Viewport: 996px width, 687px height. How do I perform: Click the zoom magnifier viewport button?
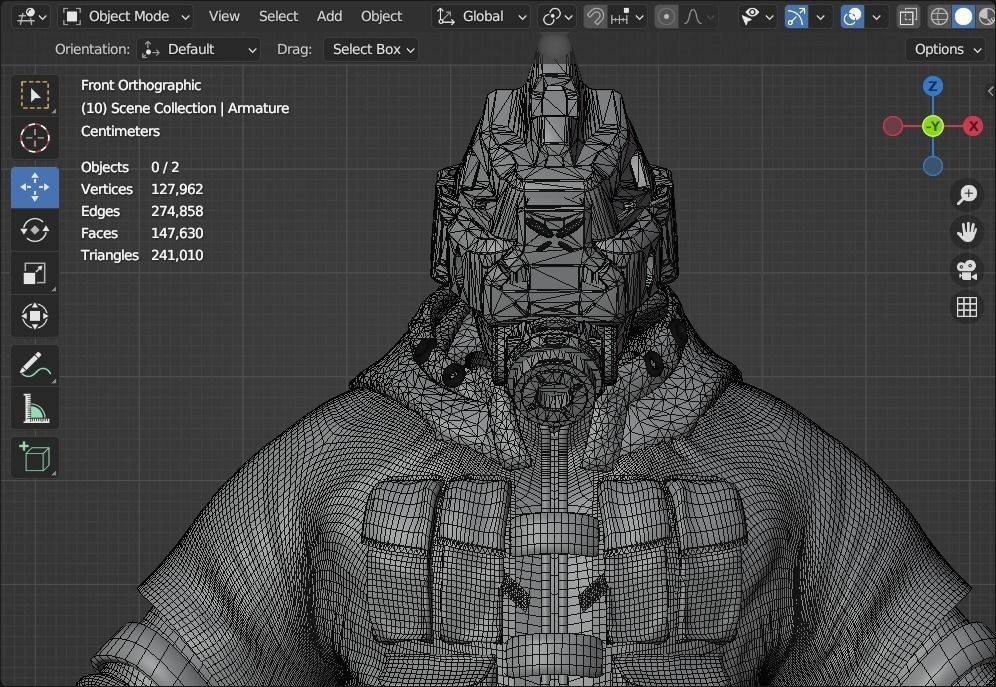(x=967, y=194)
